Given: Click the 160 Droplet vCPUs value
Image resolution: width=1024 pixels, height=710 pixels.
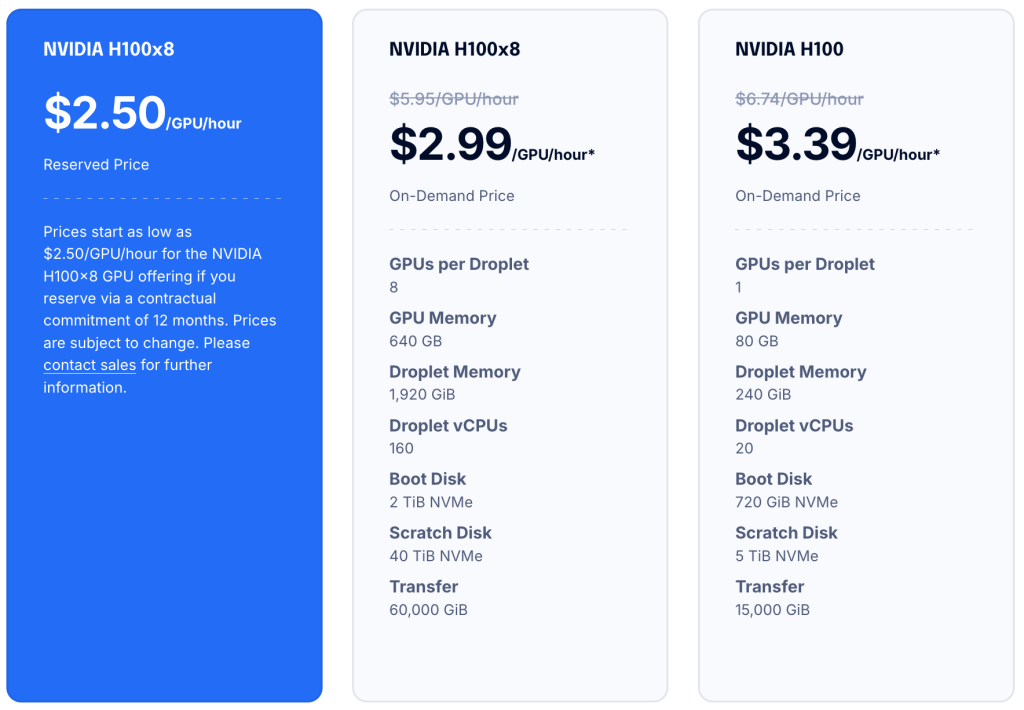Looking at the screenshot, I should [x=401, y=448].
